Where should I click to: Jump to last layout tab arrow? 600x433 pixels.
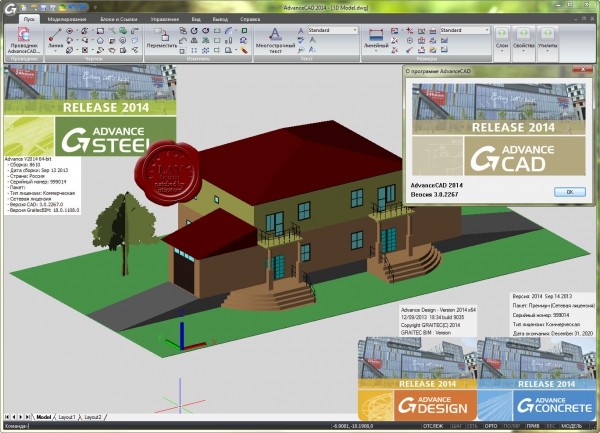click(28, 417)
